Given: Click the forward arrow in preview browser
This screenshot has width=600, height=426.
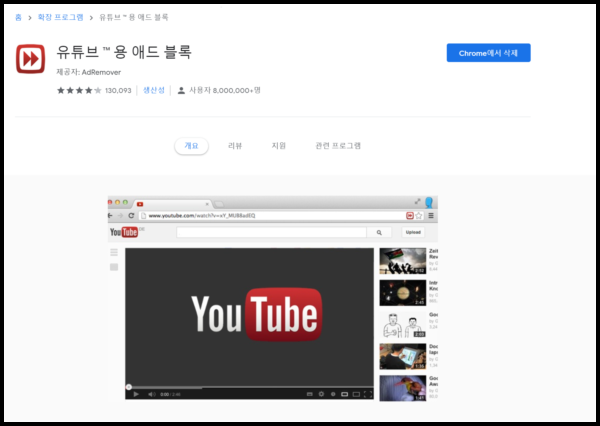Looking at the screenshot, I should tap(120, 215).
